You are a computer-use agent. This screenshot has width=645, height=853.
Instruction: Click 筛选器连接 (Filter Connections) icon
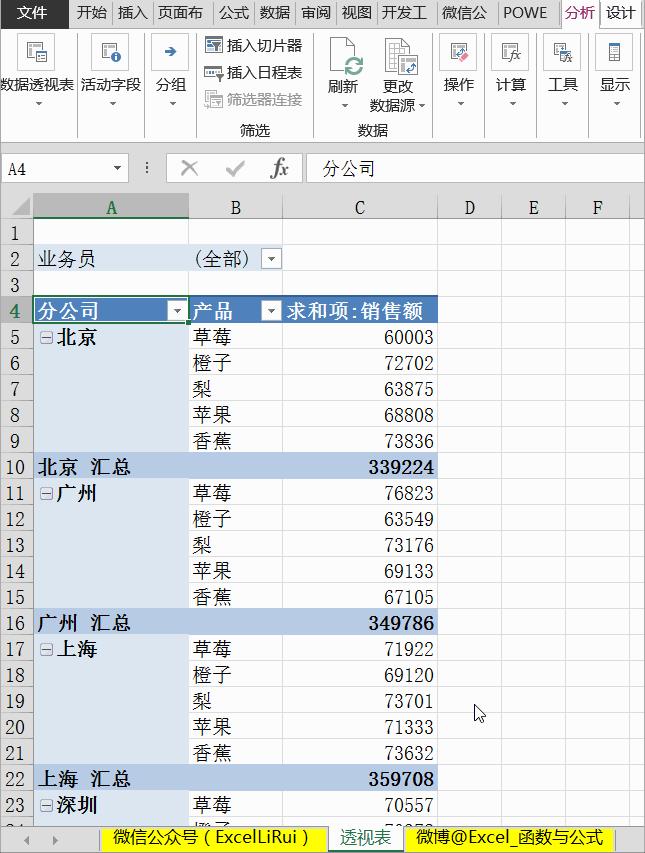[213, 100]
